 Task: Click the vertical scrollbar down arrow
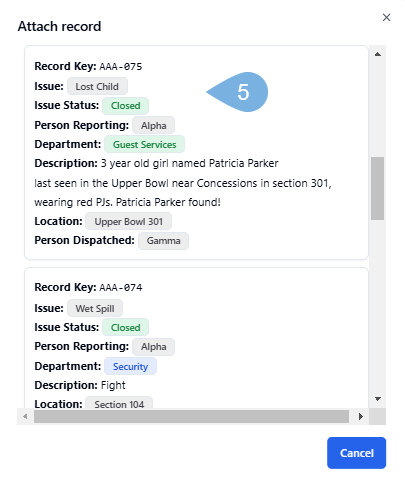click(x=378, y=399)
